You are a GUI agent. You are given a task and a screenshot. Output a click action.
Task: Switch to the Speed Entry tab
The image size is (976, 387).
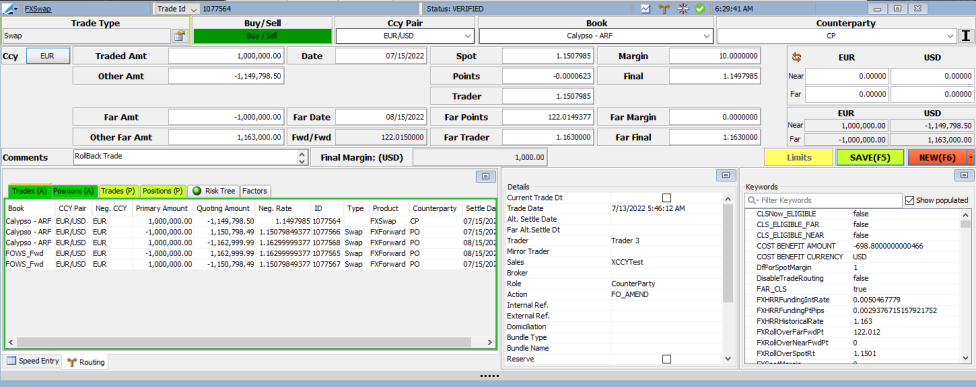(32, 361)
